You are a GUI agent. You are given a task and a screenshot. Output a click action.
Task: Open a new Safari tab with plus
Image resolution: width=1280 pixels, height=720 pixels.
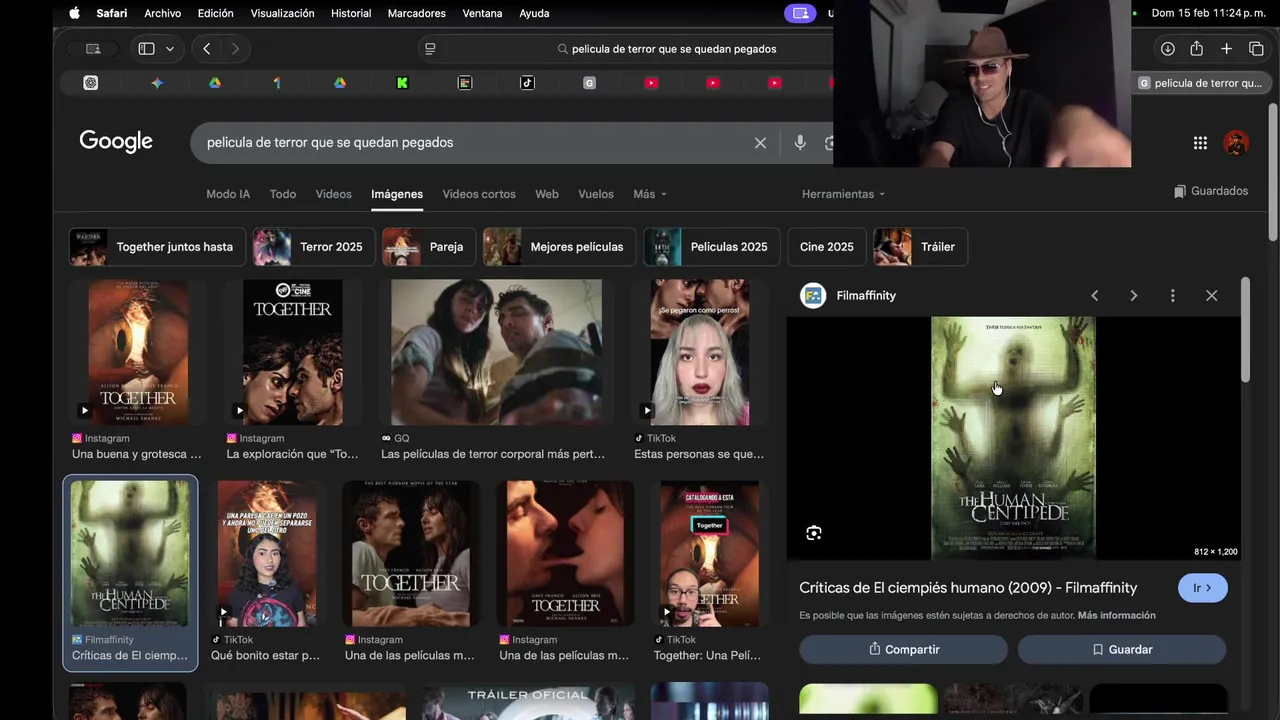[1226, 48]
